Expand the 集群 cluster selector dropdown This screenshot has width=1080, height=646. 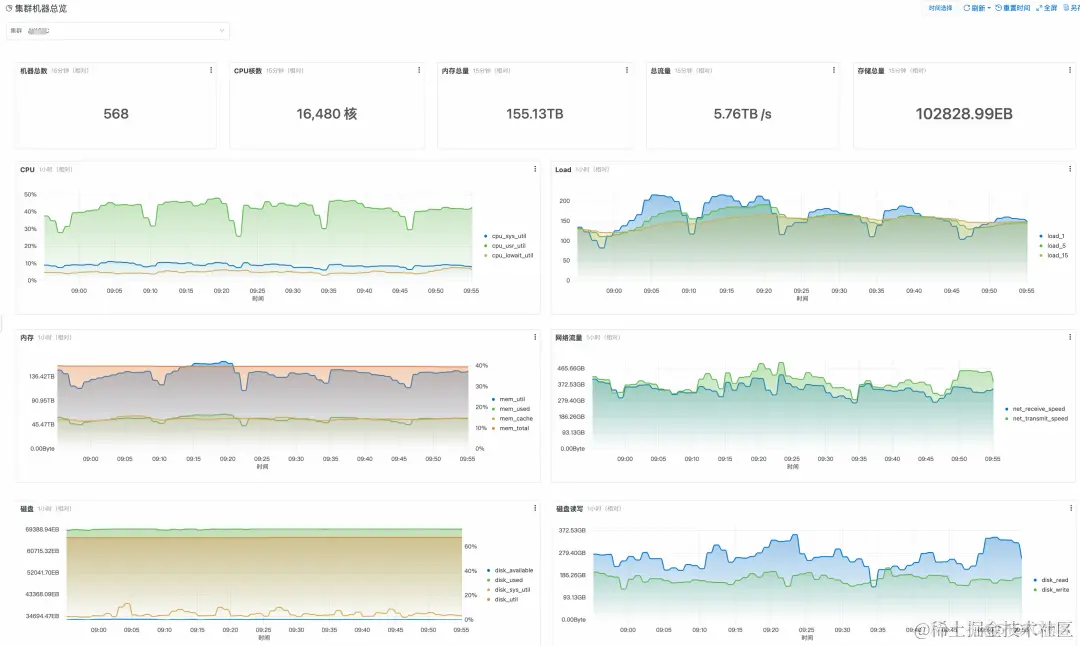point(118,30)
